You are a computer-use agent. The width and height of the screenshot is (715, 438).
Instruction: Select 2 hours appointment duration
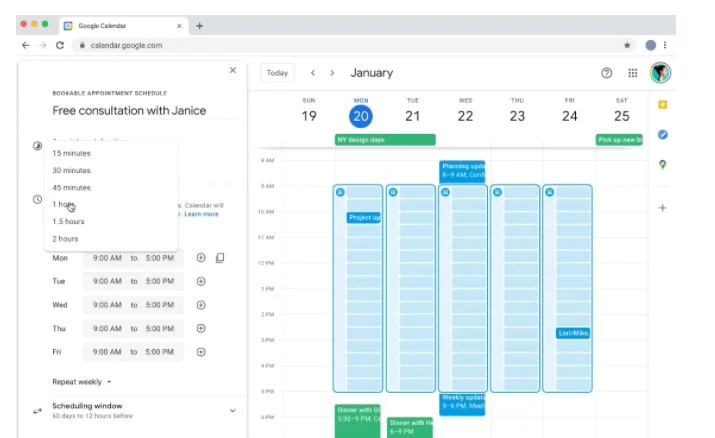66,239
